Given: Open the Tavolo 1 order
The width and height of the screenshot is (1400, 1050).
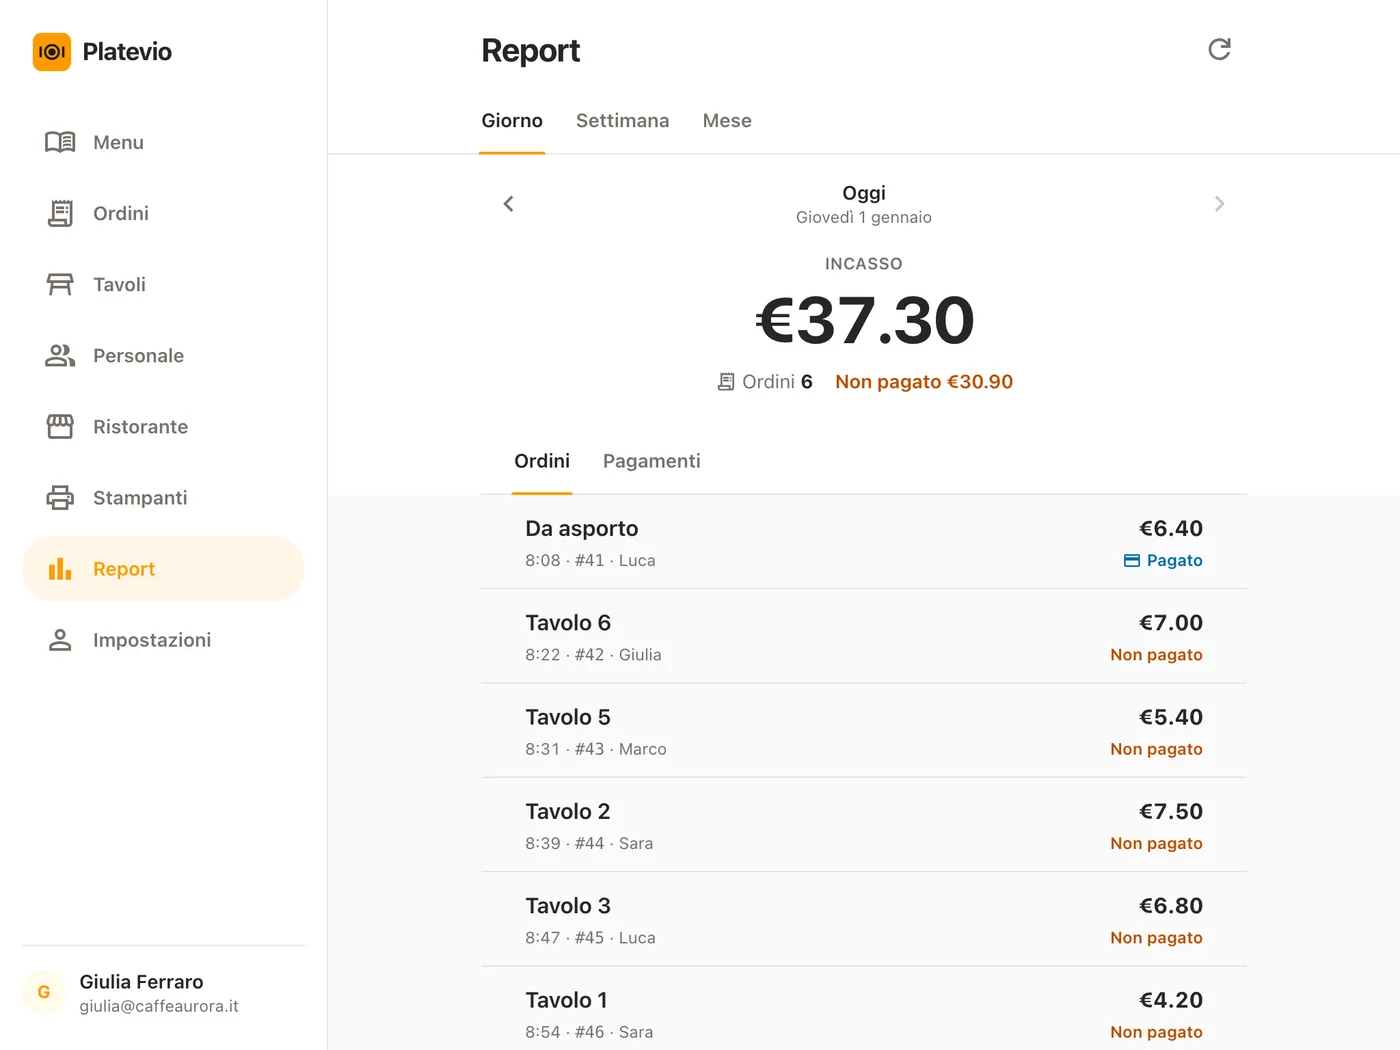Looking at the screenshot, I should pos(864,1009).
